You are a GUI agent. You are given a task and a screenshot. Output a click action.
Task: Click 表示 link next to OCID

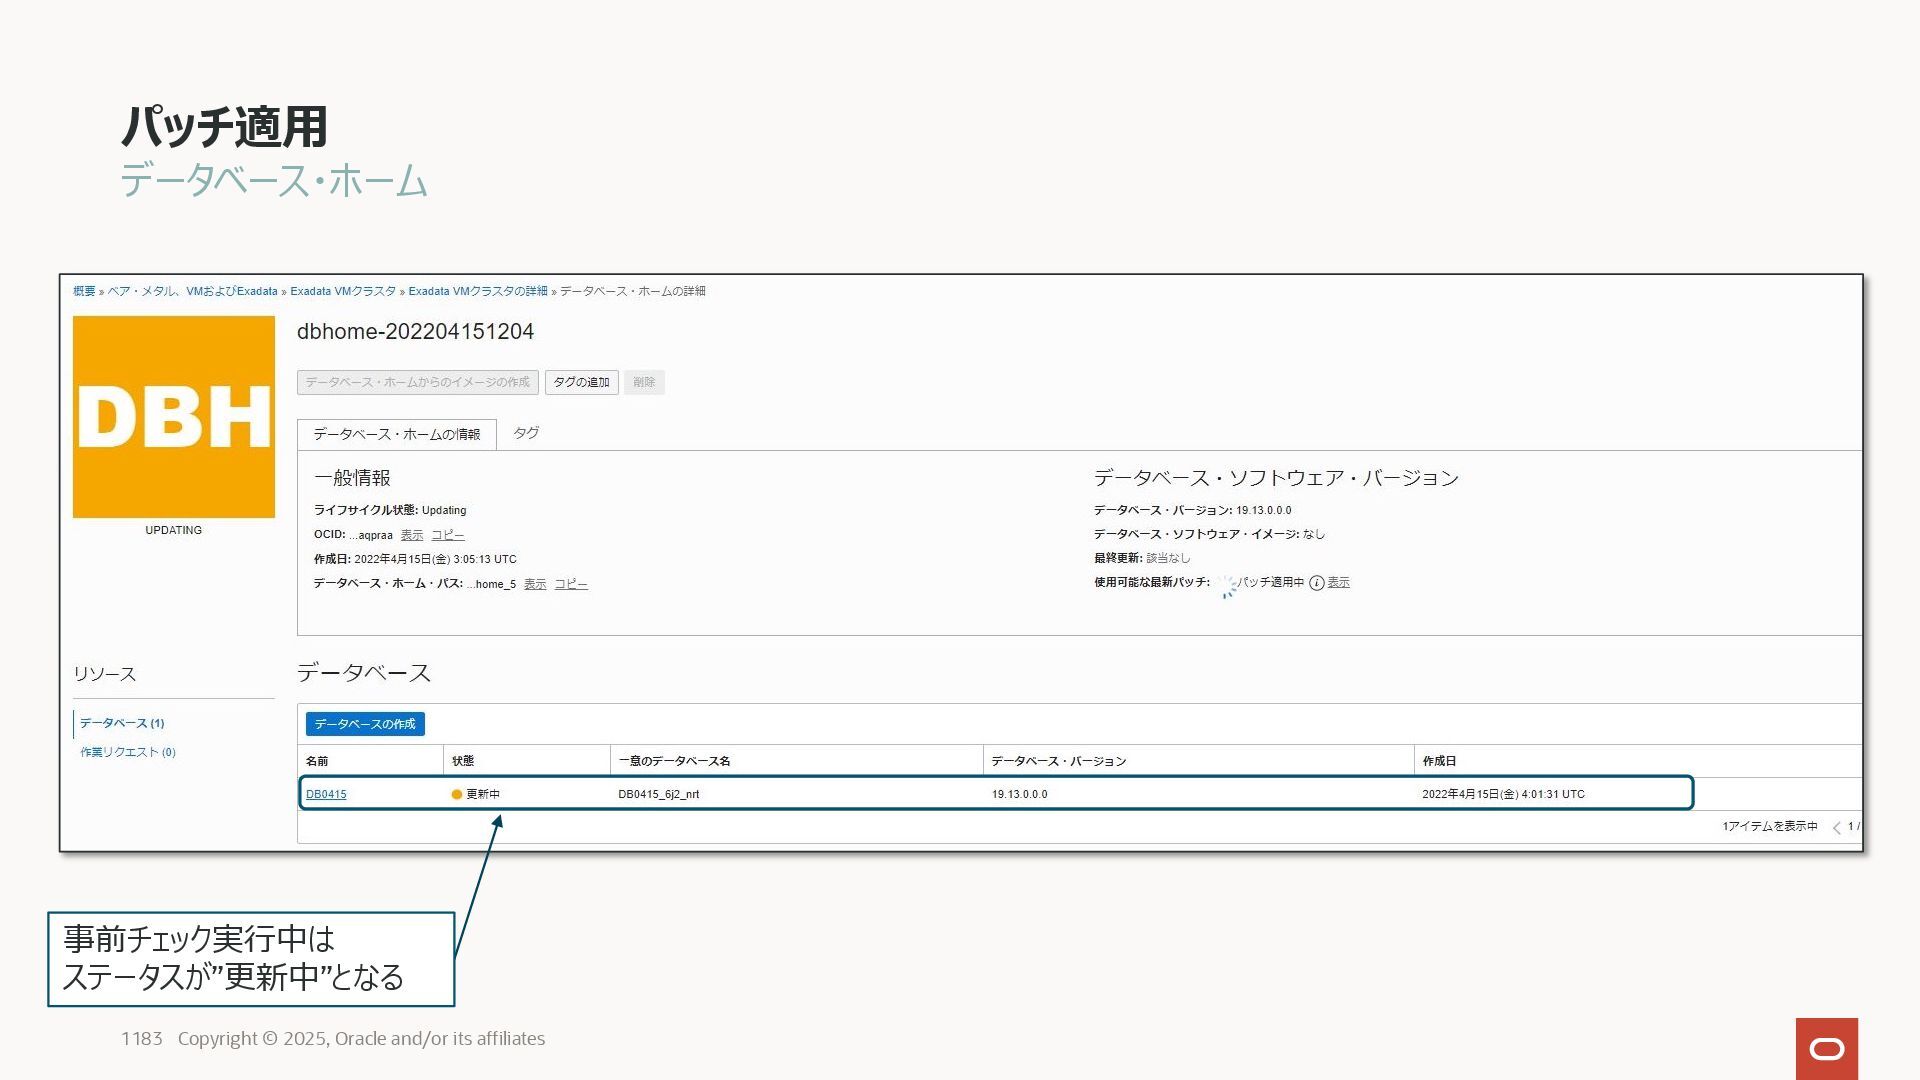click(x=412, y=535)
